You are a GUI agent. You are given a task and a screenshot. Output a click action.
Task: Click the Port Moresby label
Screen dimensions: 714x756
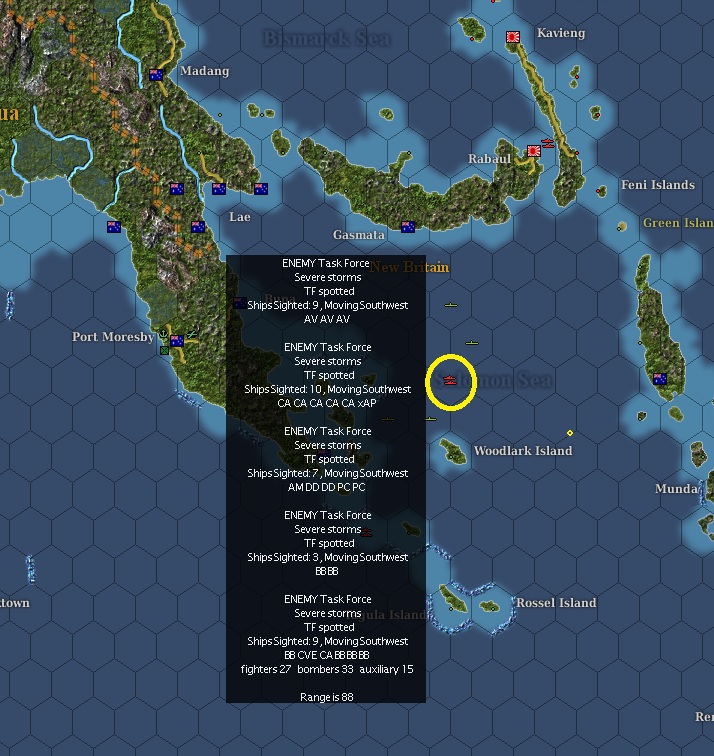(x=113, y=337)
